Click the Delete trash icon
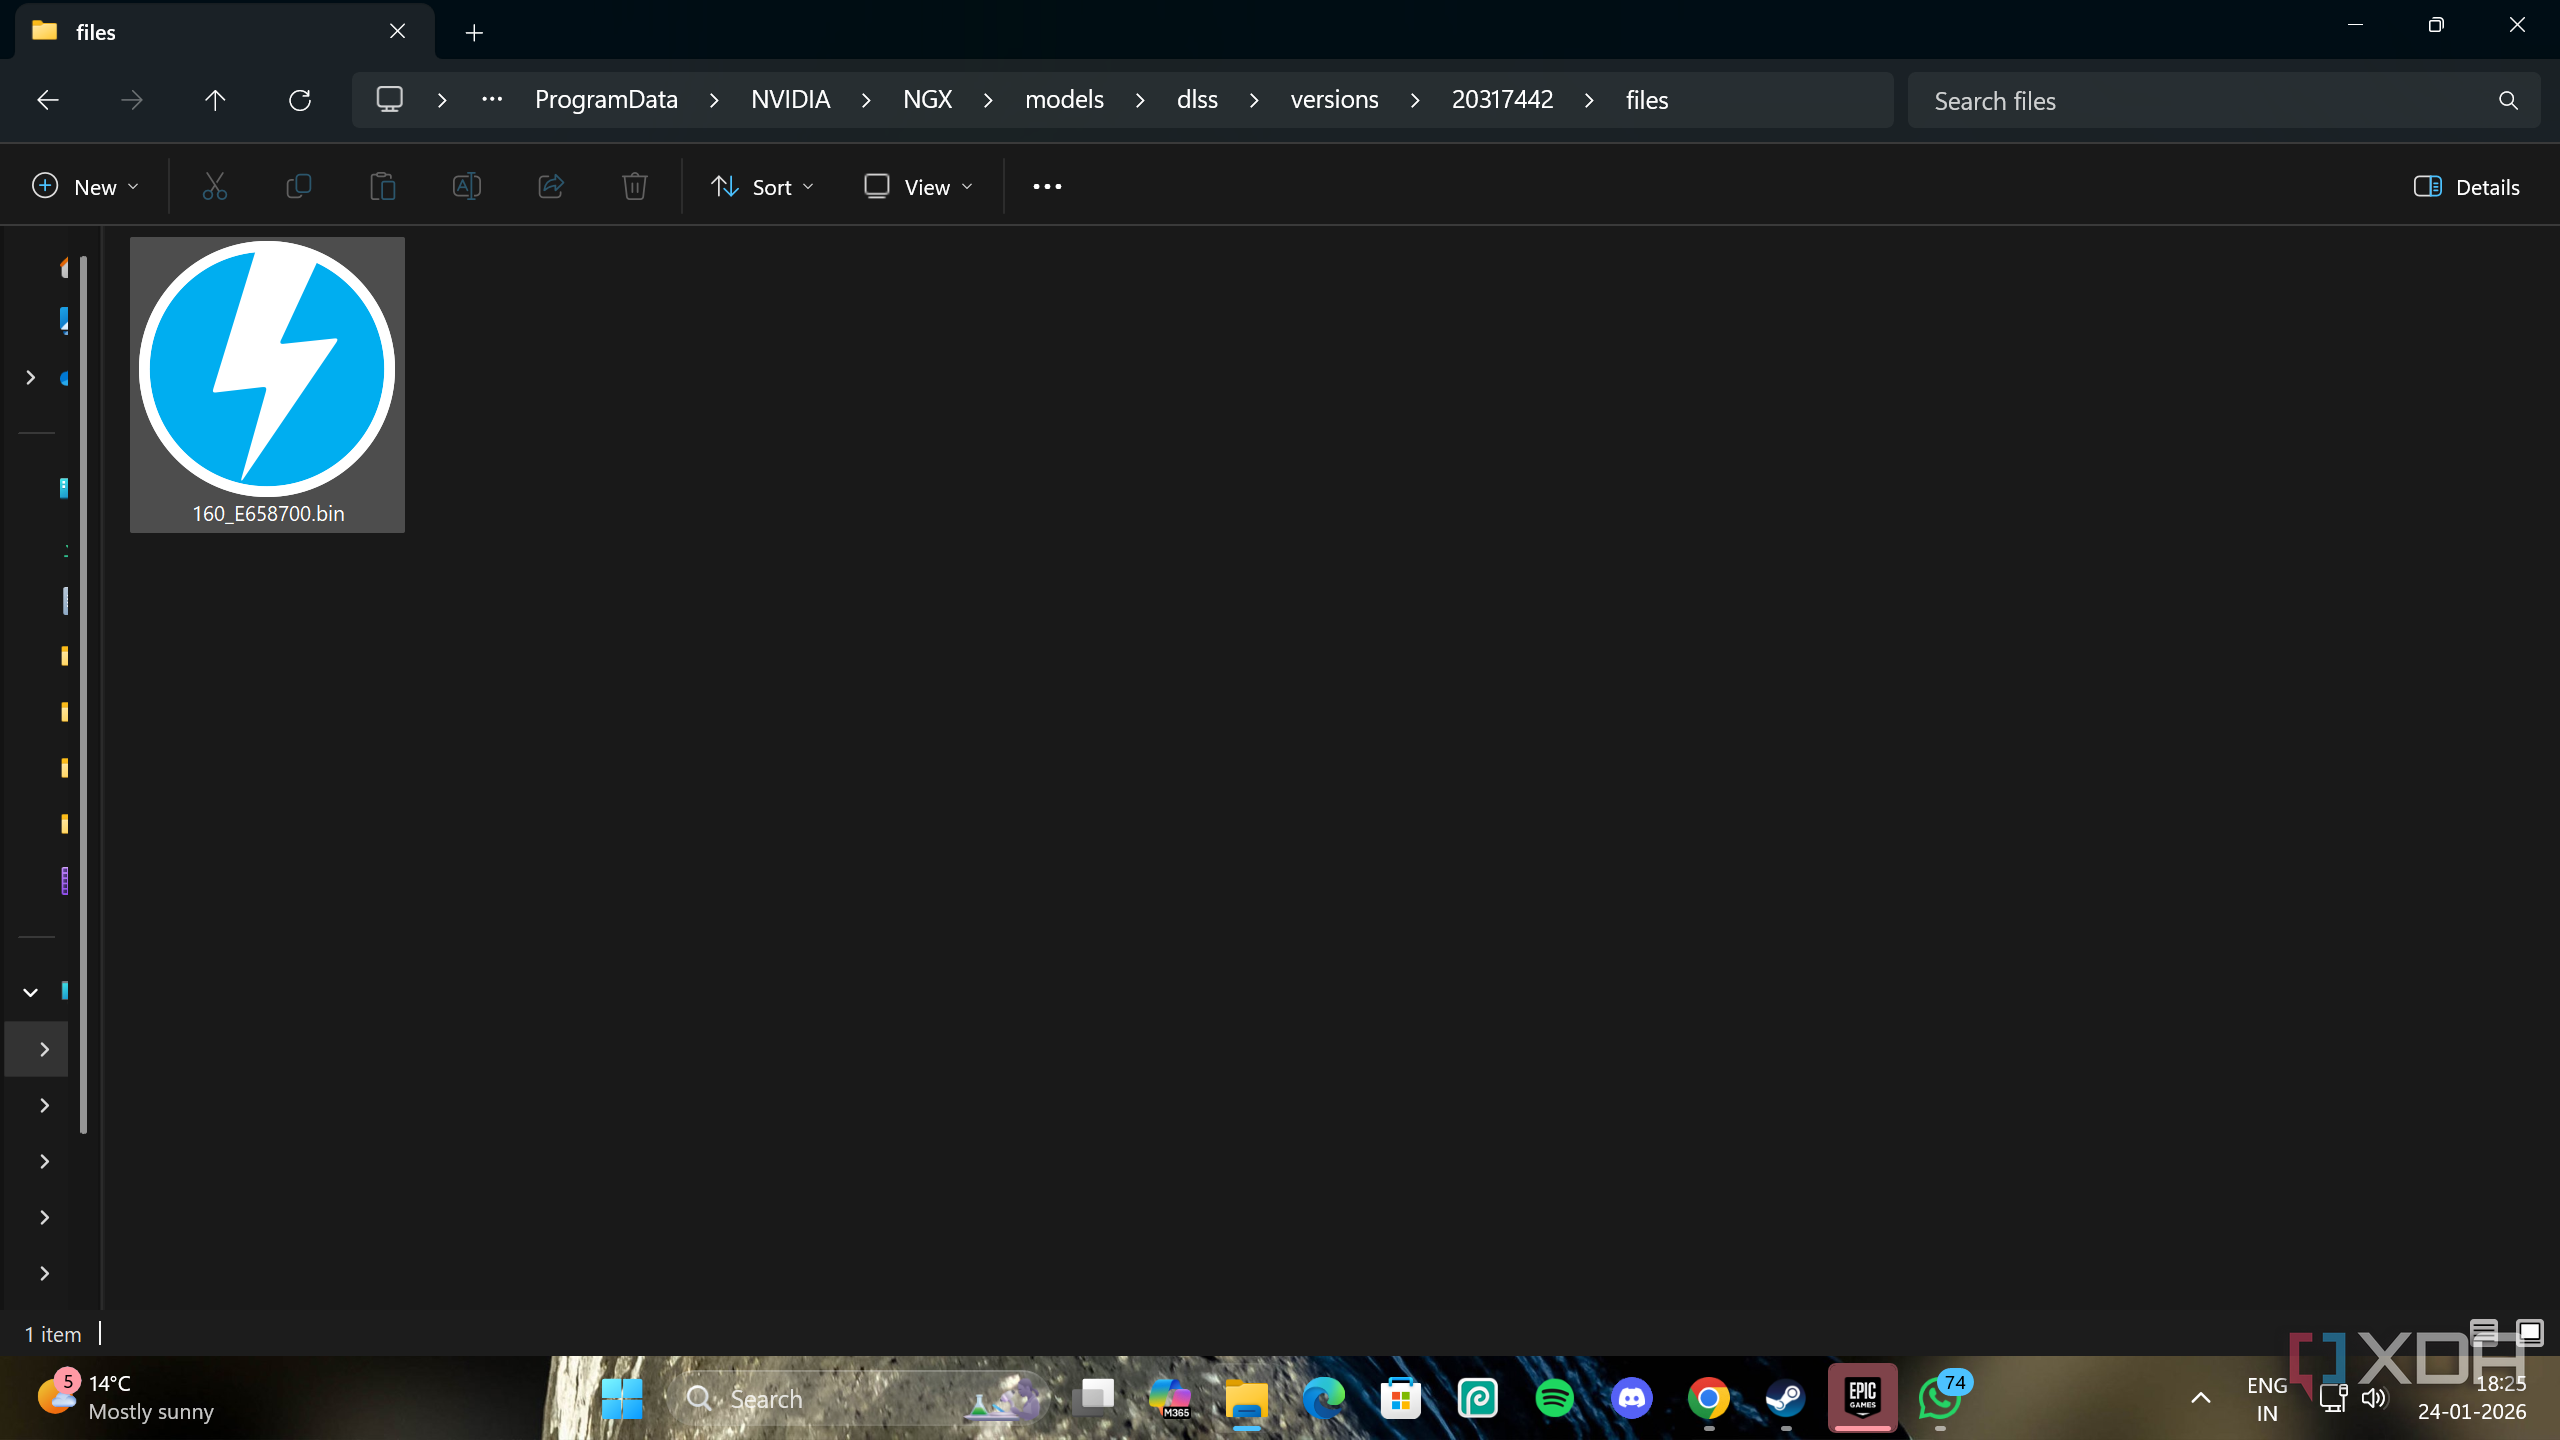This screenshot has width=2560, height=1440. pos(634,187)
